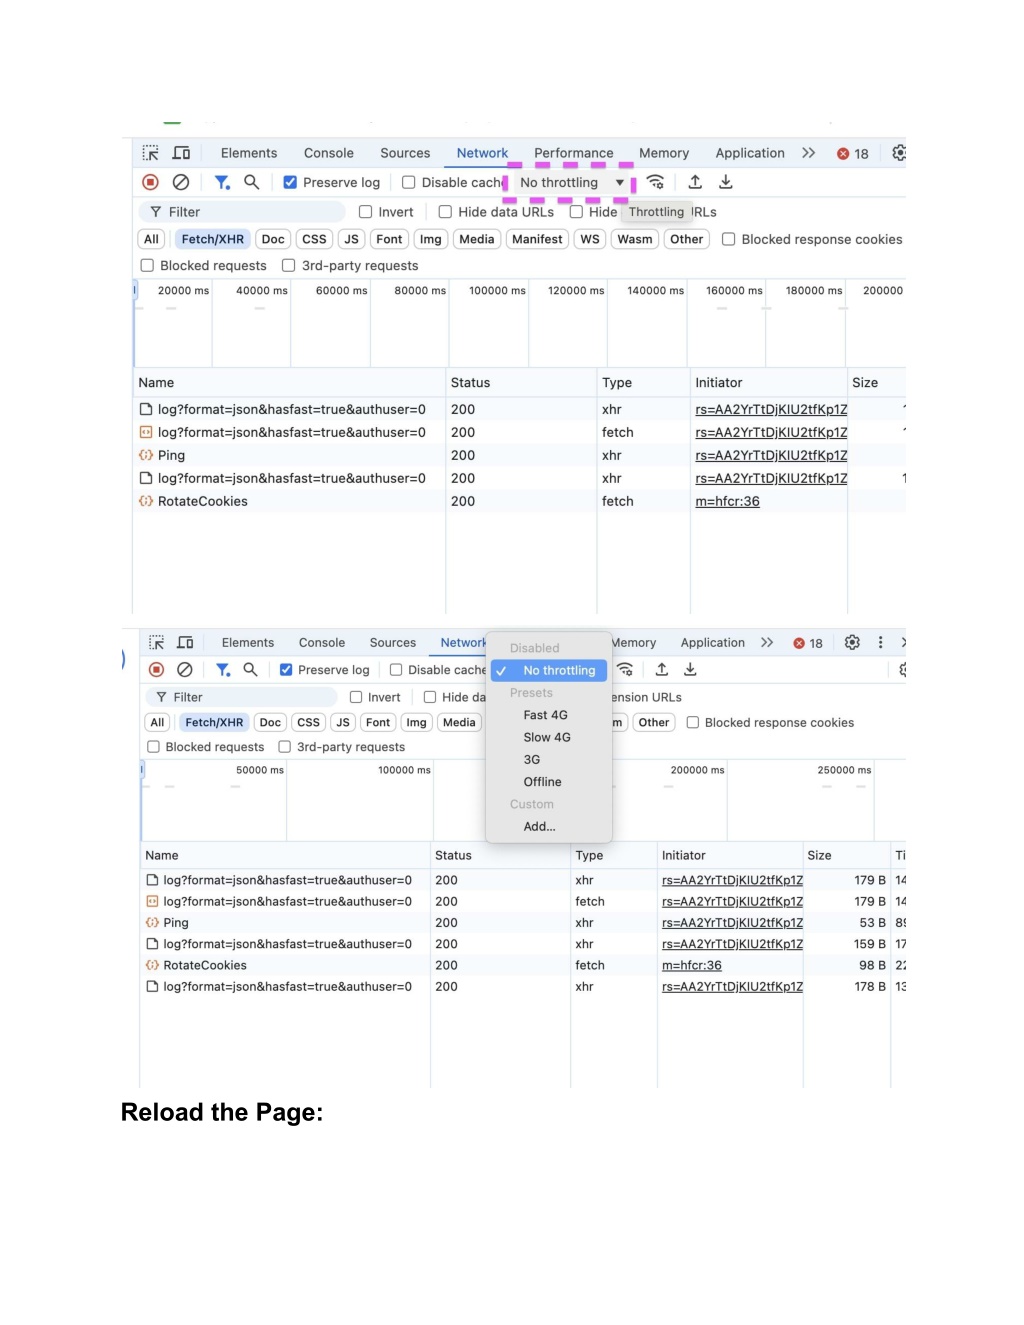
Task: Switch to the Console tab in lower DevTools
Action: (x=322, y=643)
